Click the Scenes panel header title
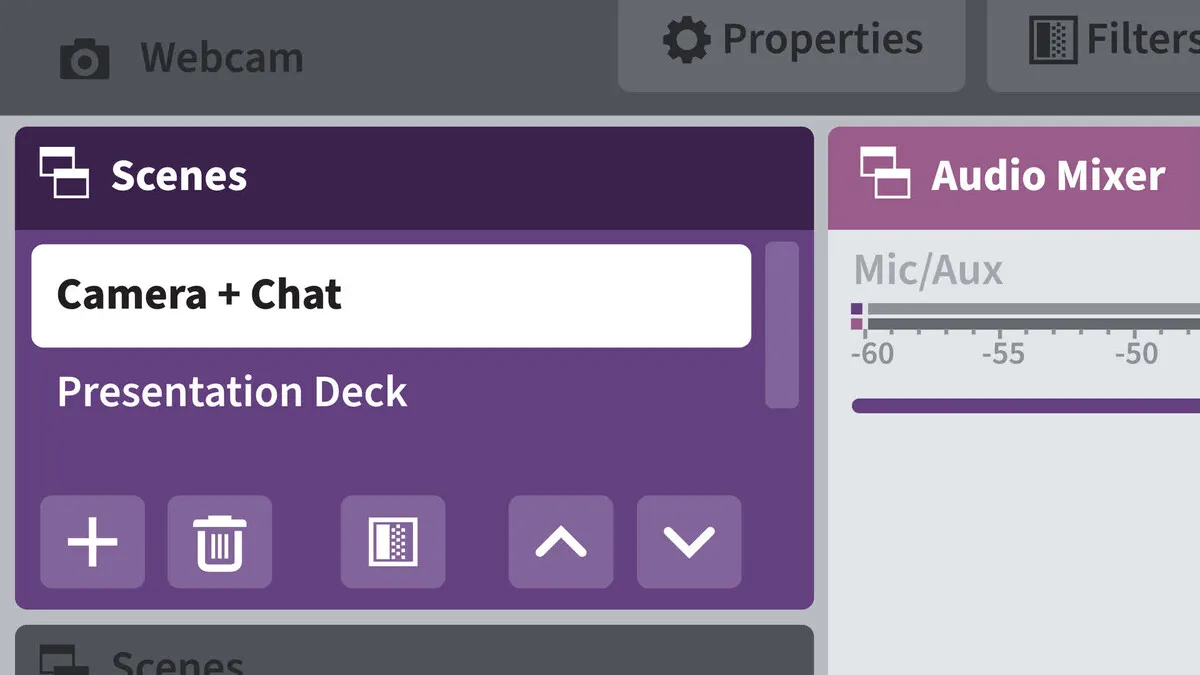The width and height of the screenshot is (1200, 675). (x=179, y=176)
